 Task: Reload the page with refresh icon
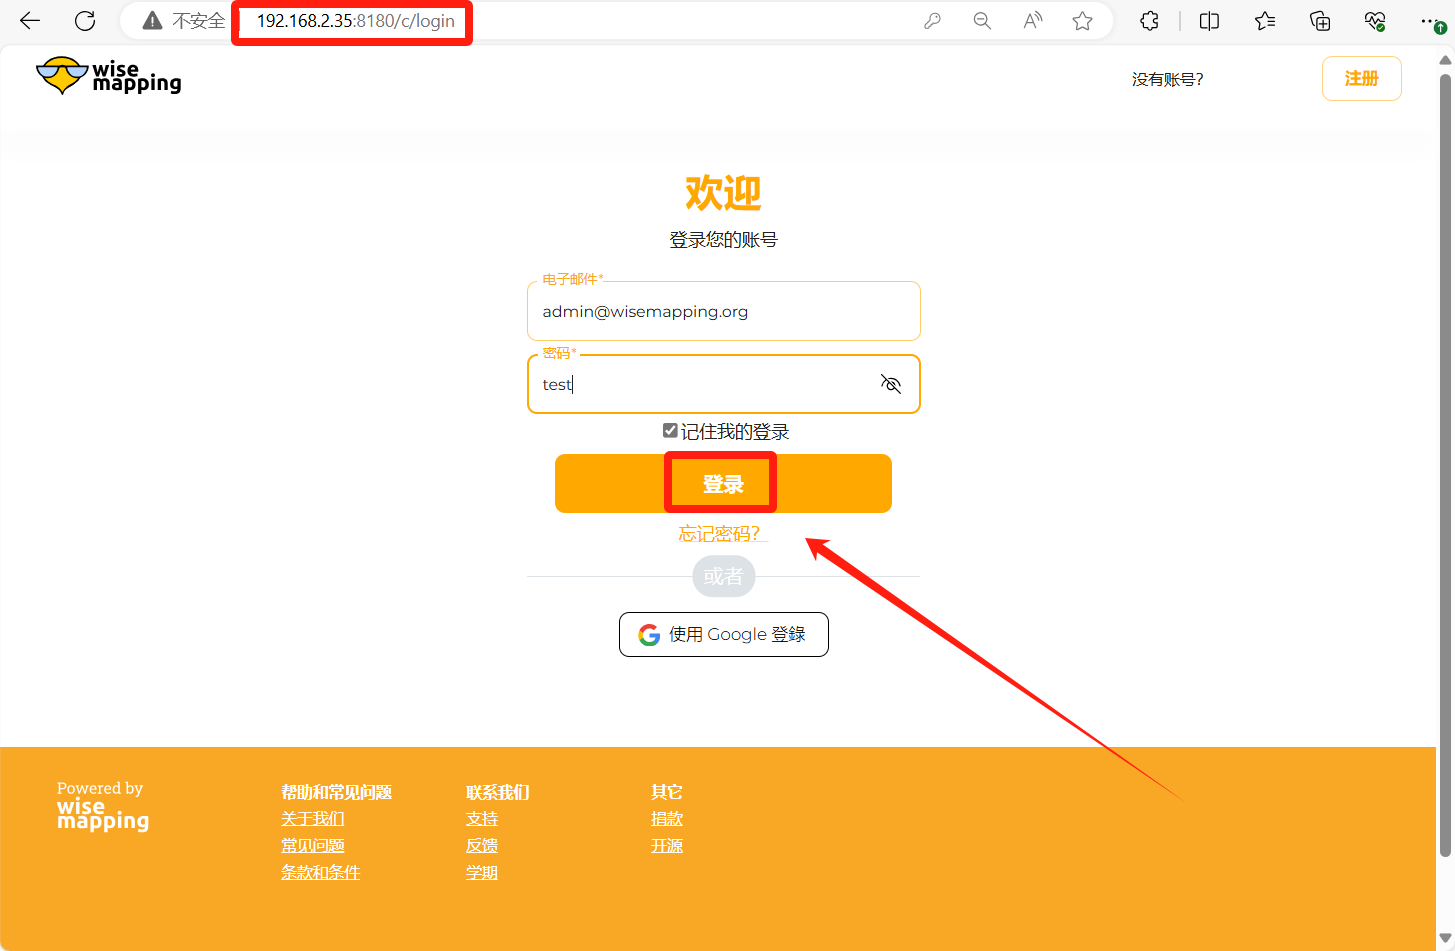pos(85,21)
